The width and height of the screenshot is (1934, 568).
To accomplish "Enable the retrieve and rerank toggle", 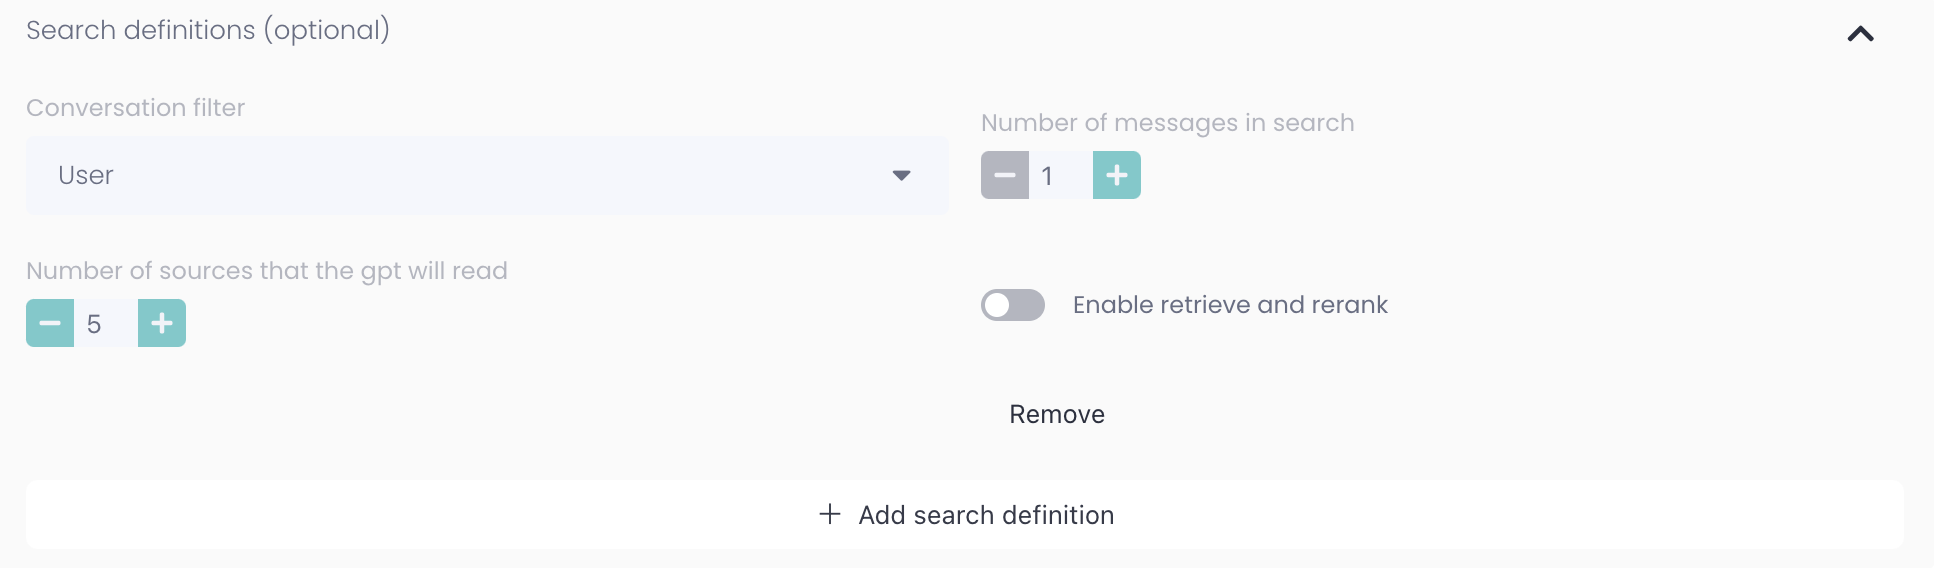I will [1013, 305].
